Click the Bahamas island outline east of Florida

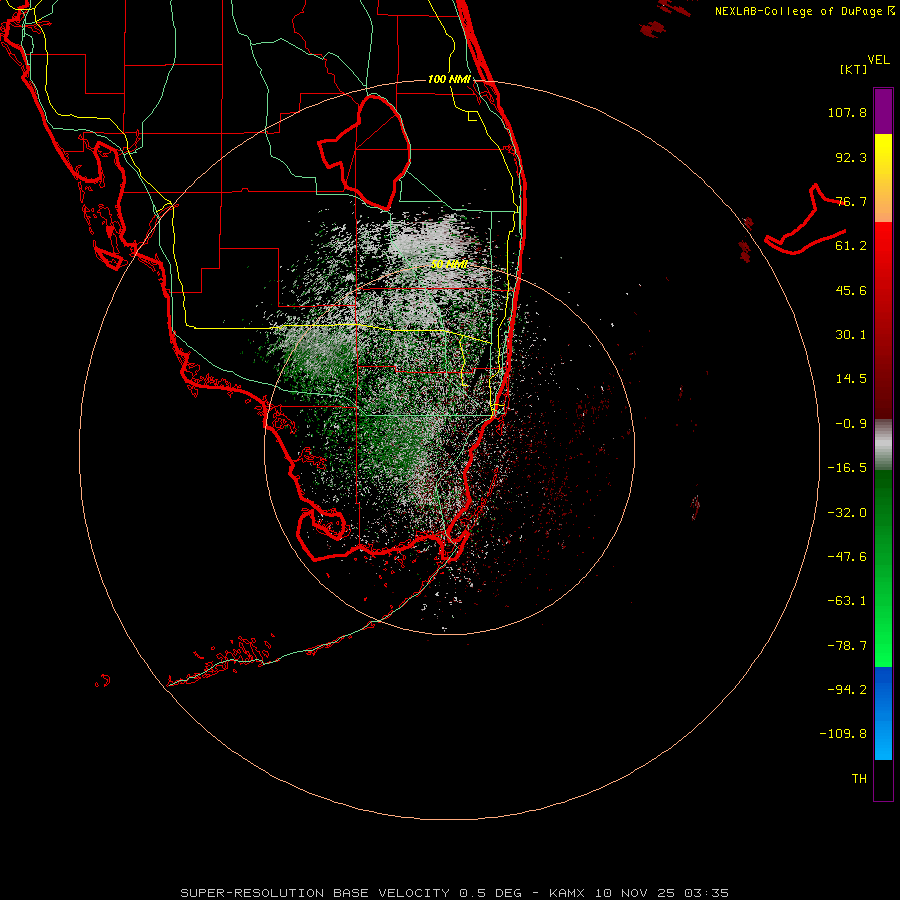click(x=805, y=219)
